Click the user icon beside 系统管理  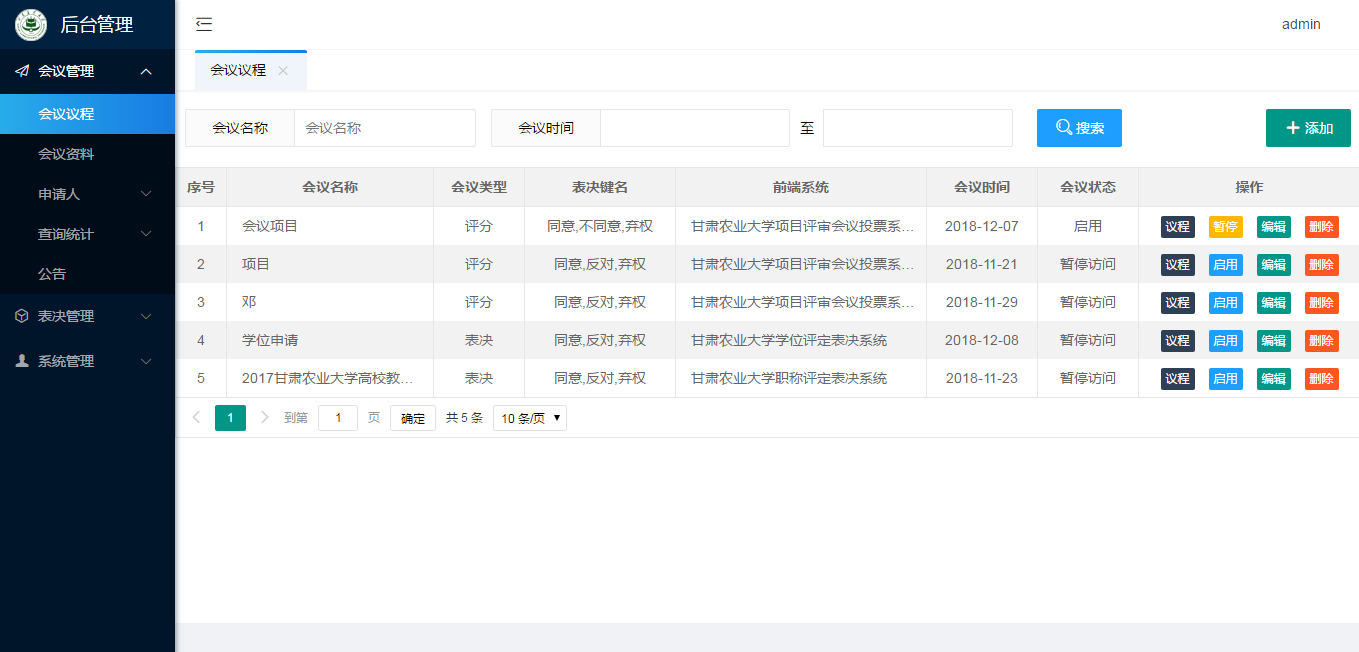tap(22, 361)
